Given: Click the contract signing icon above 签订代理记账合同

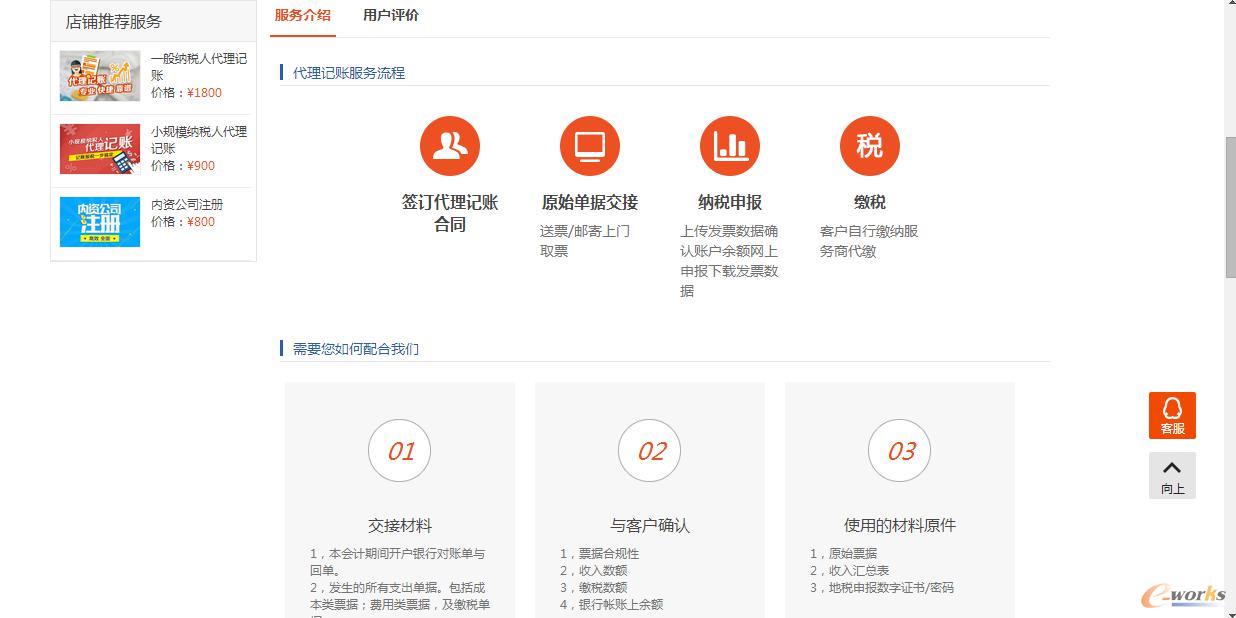Looking at the screenshot, I should (x=450, y=145).
